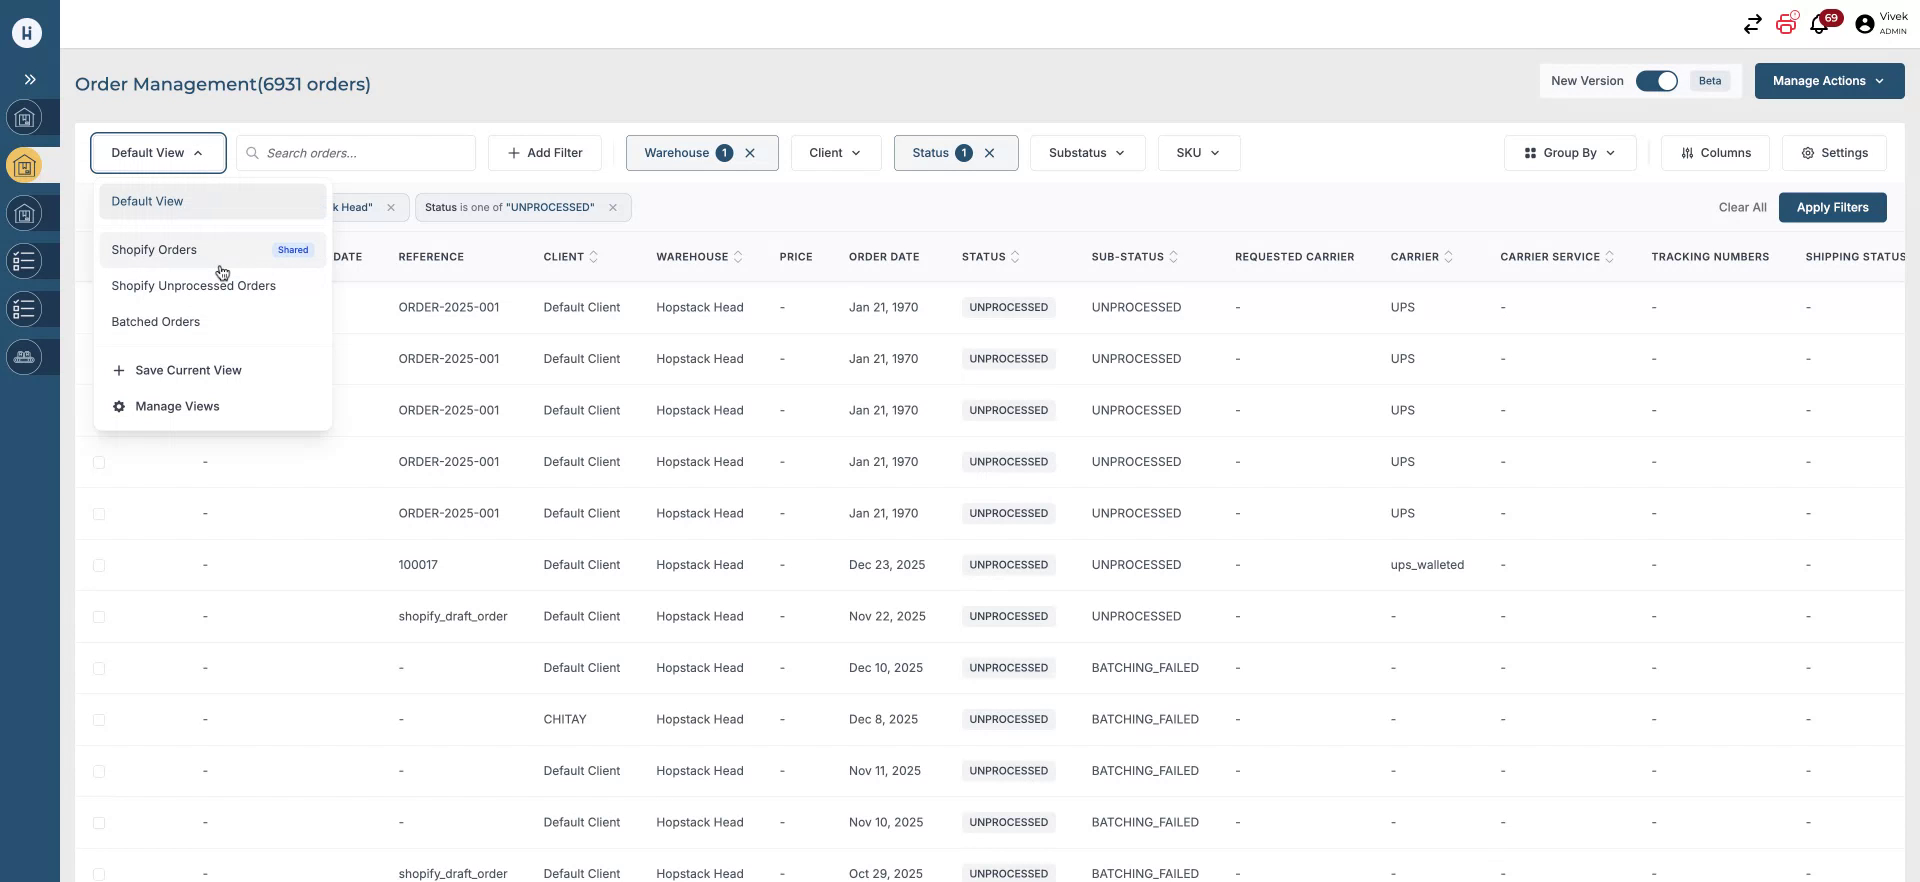Click the Manage Views gear icon
Image resolution: width=1920 pixels, height=882 pixels.
click(119, 407)
